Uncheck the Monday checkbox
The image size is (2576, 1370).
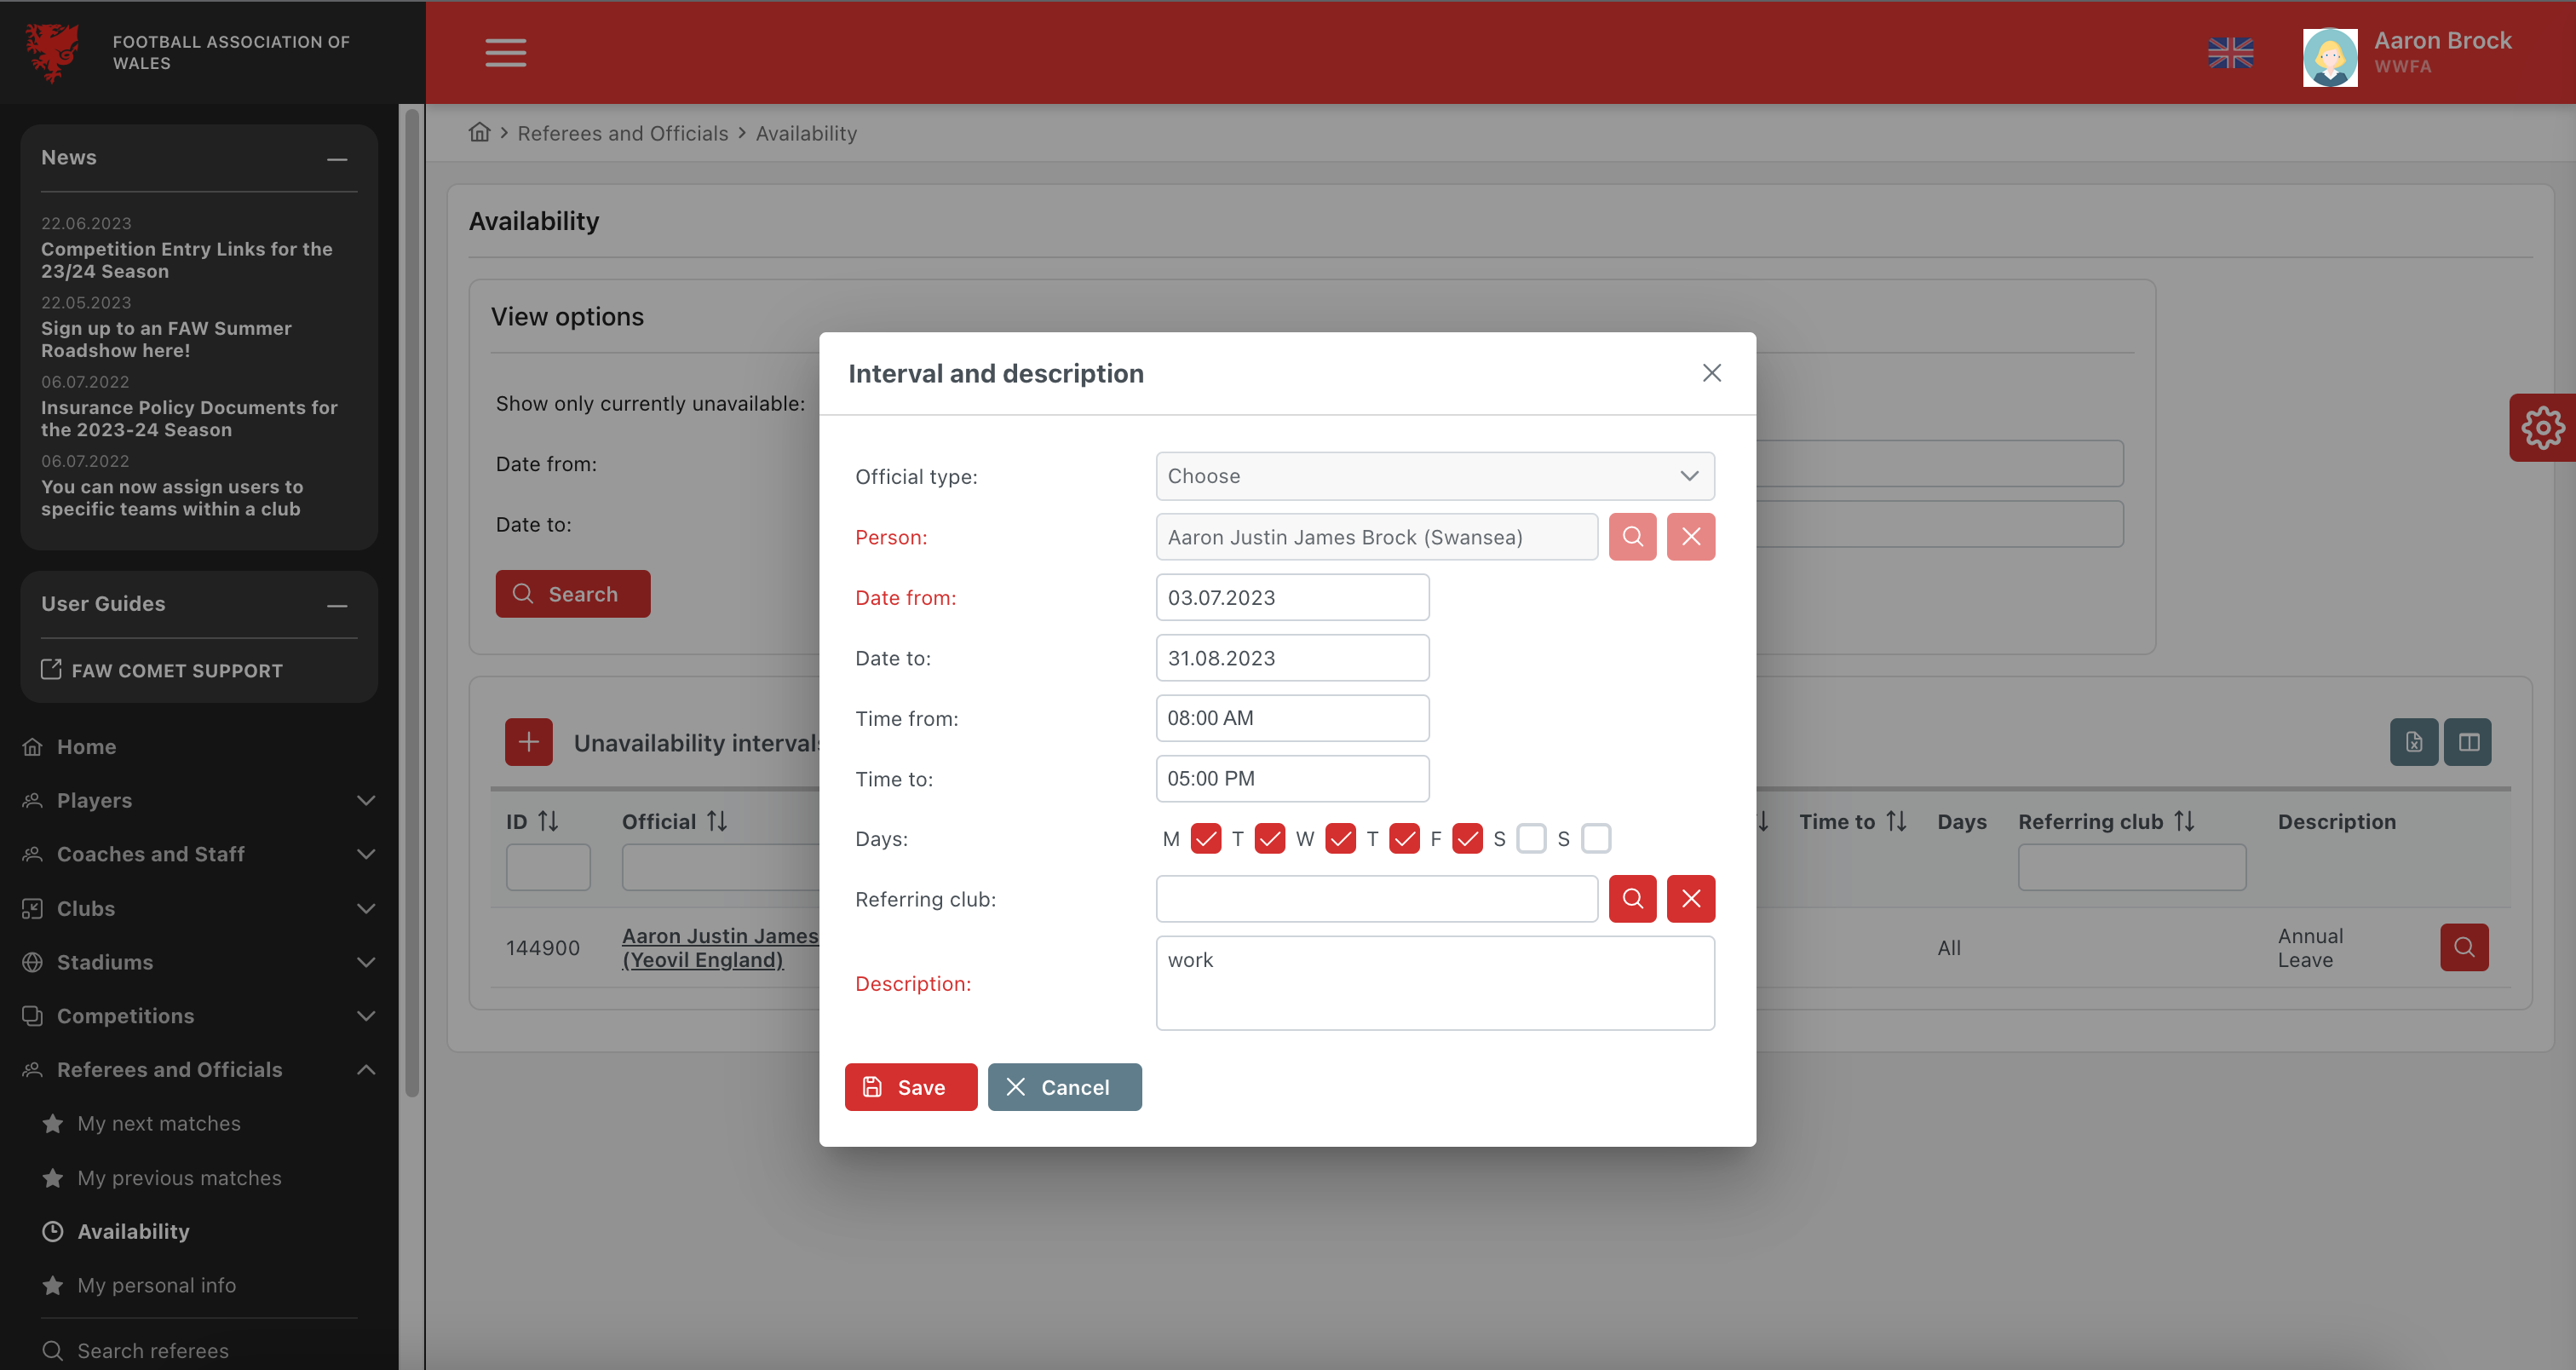coord(1206,838)
